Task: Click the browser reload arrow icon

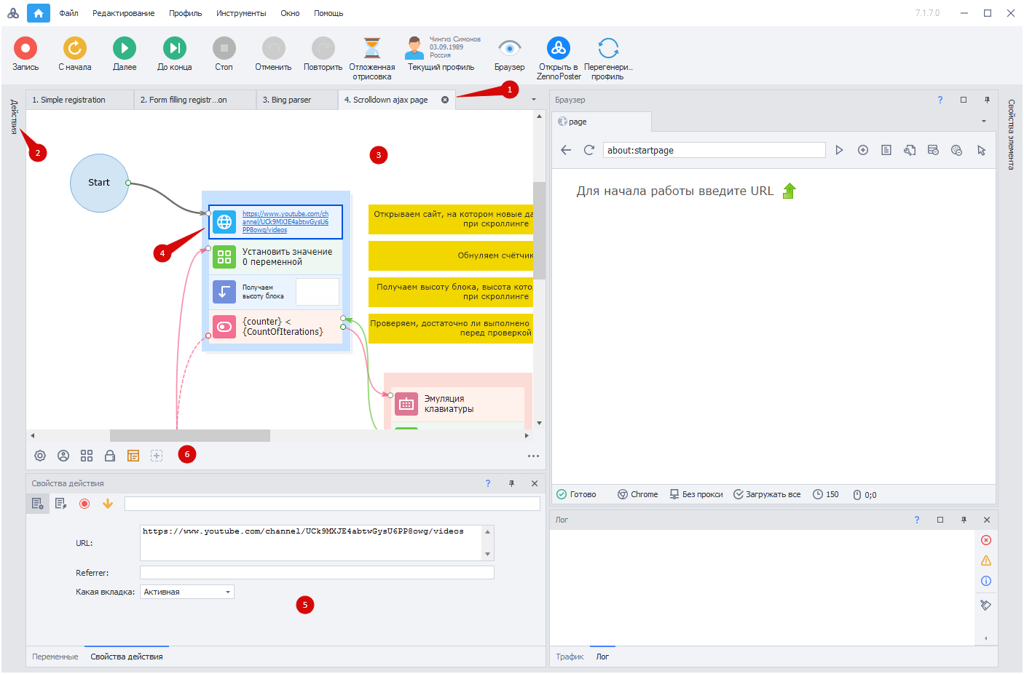Action: pyautogui.click(x=589, y=150)
